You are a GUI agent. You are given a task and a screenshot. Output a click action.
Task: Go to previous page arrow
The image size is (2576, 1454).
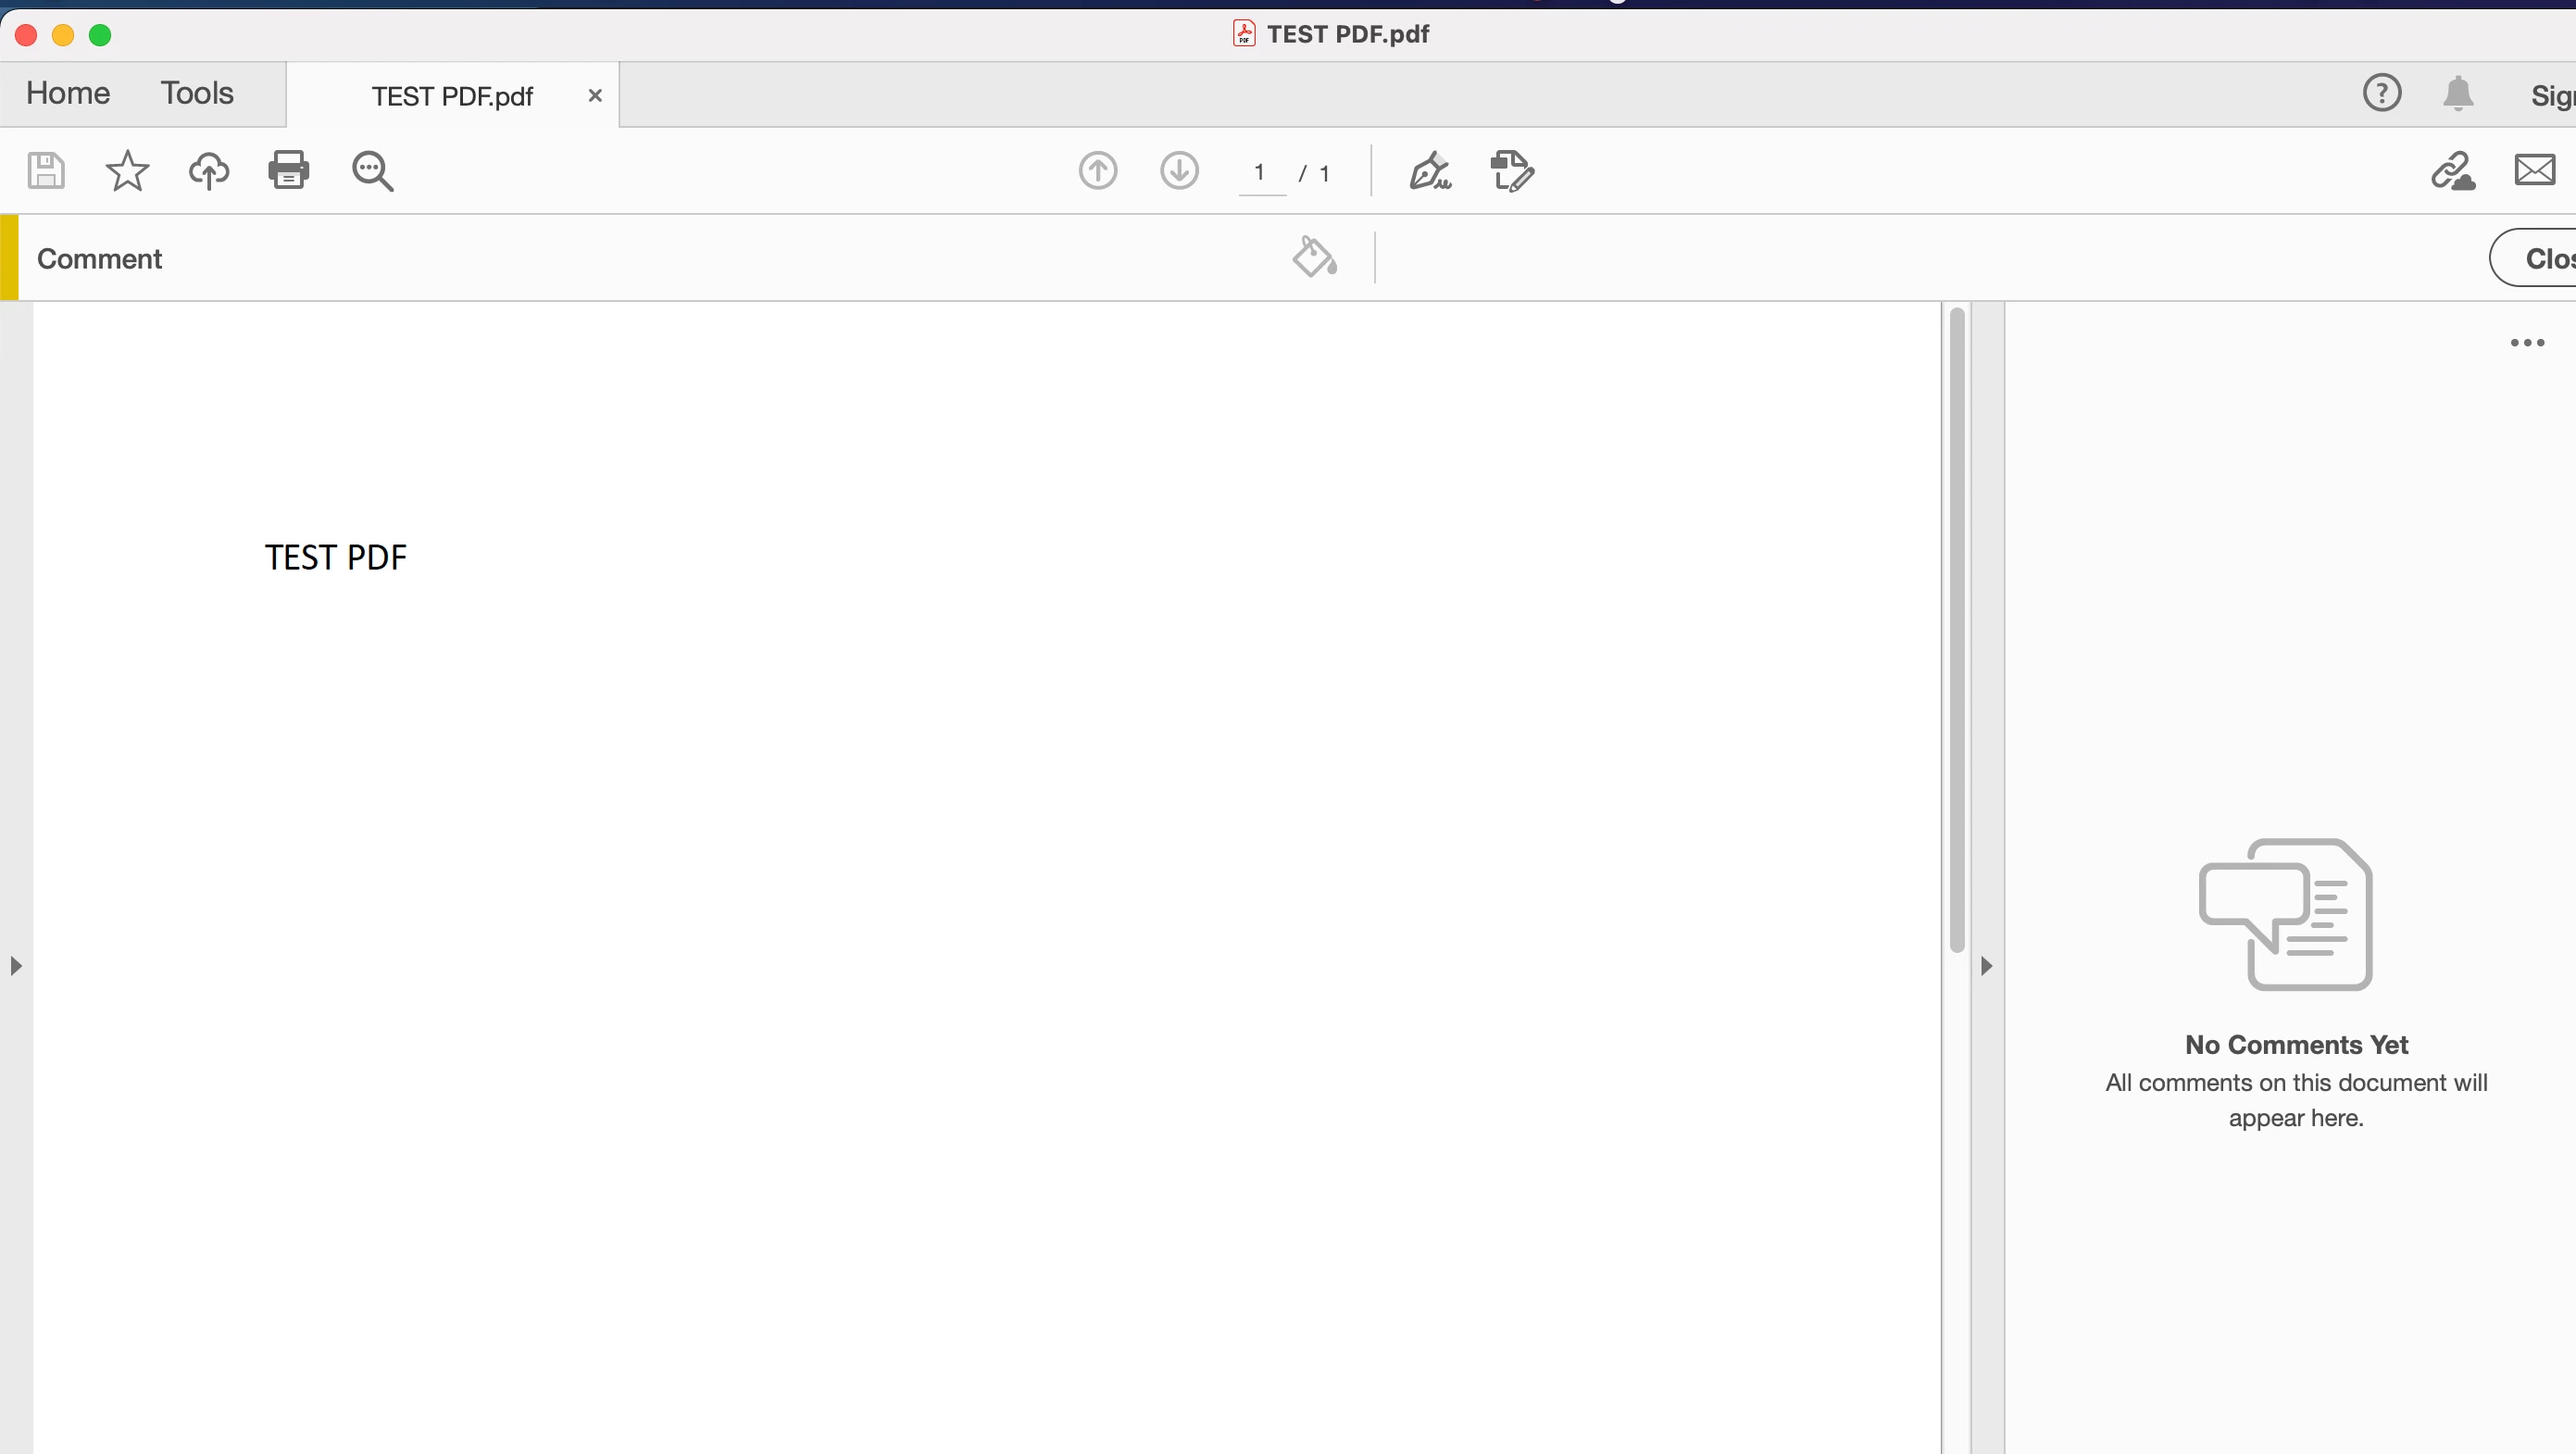(1098, 171)
